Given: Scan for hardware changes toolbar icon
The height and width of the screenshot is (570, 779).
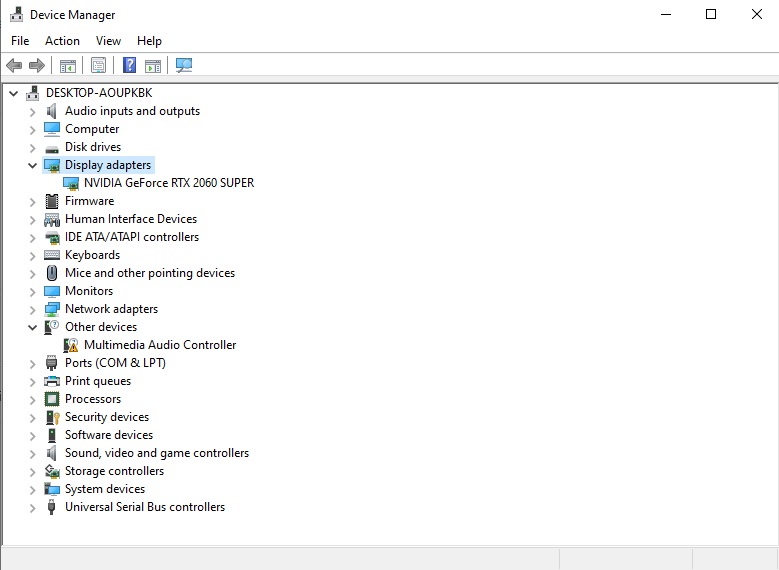Looking at the screenshot, I should 183,66.
